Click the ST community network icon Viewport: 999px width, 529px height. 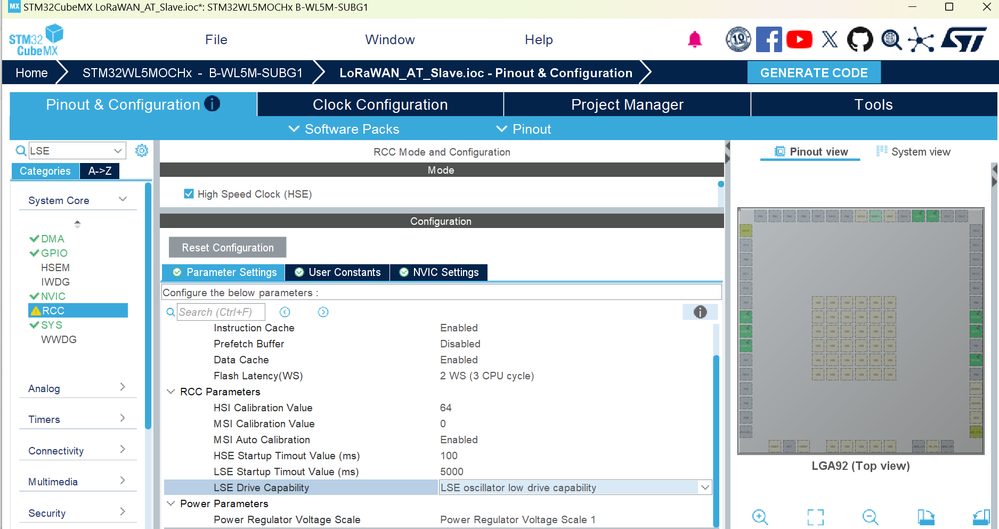921,40
